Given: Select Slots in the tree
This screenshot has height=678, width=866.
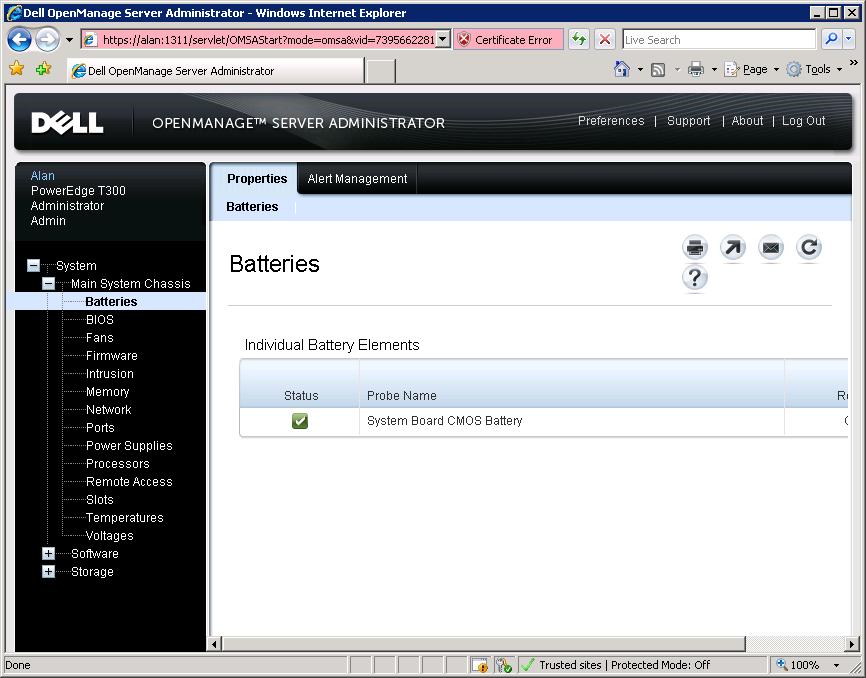Looking at the screenshot, I should (100, 500).
